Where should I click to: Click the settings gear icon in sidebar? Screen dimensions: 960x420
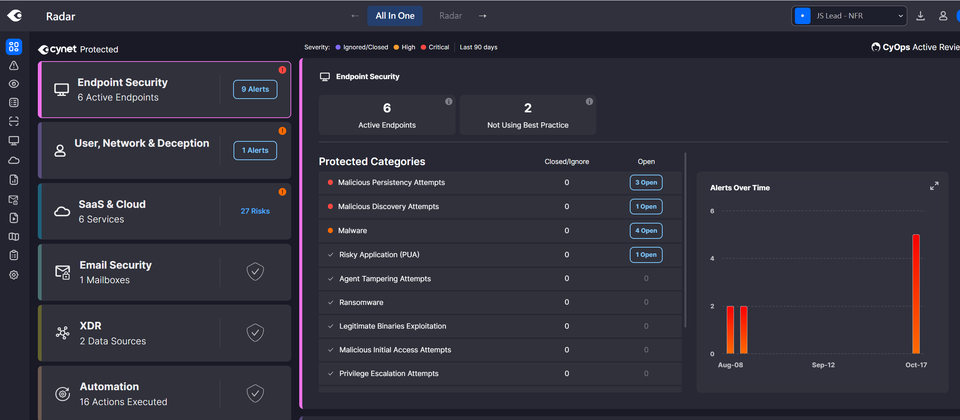pyautogui.click(x=14, y=274)
